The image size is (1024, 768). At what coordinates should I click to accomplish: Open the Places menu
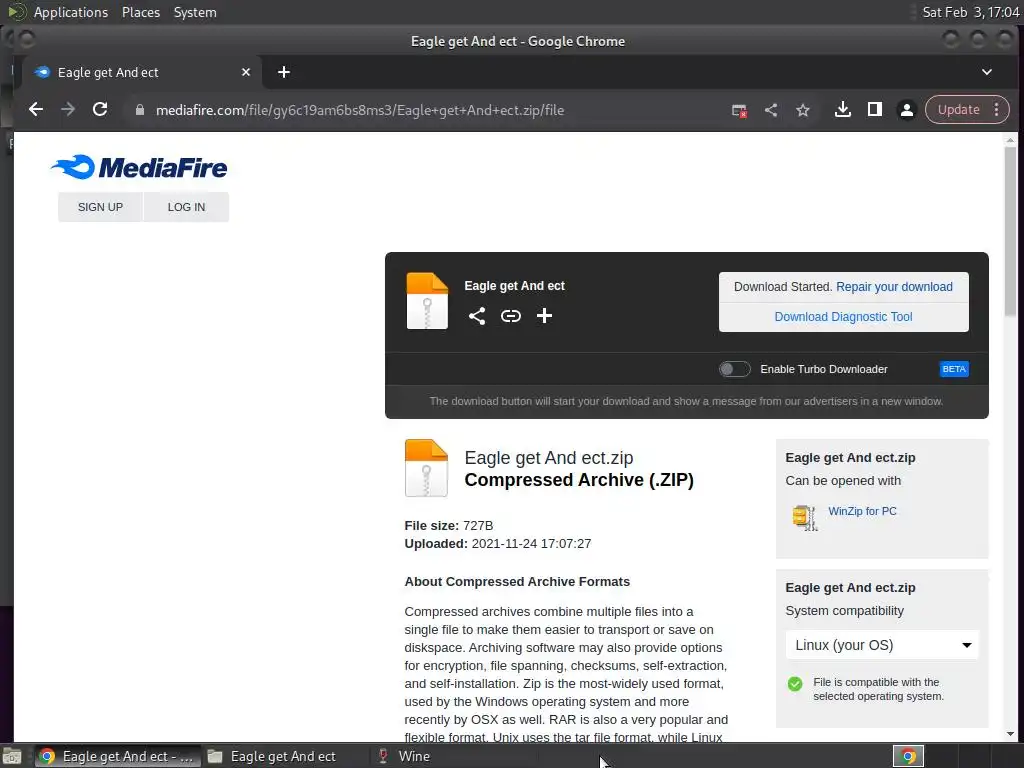pyautogui.click(x=141, y=12)
